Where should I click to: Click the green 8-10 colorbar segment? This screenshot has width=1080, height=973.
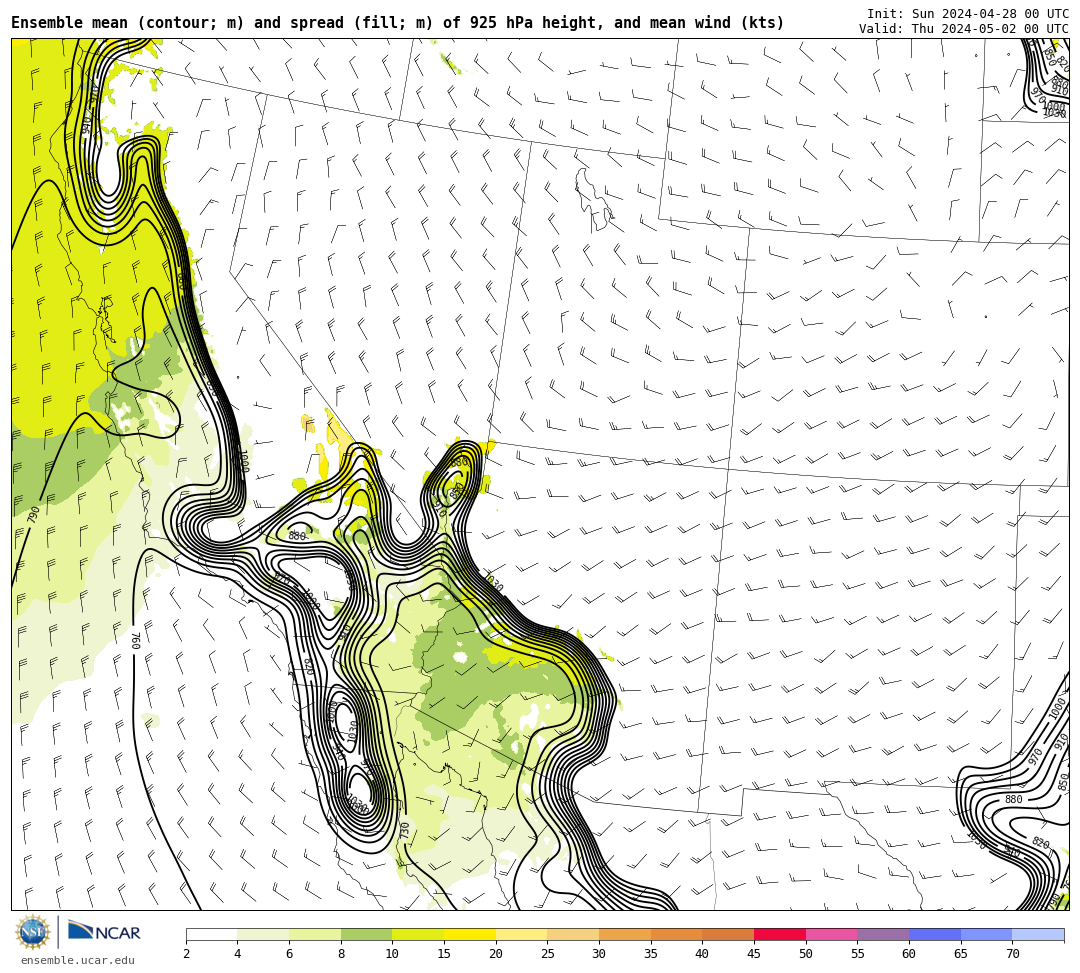pos(366,934)
